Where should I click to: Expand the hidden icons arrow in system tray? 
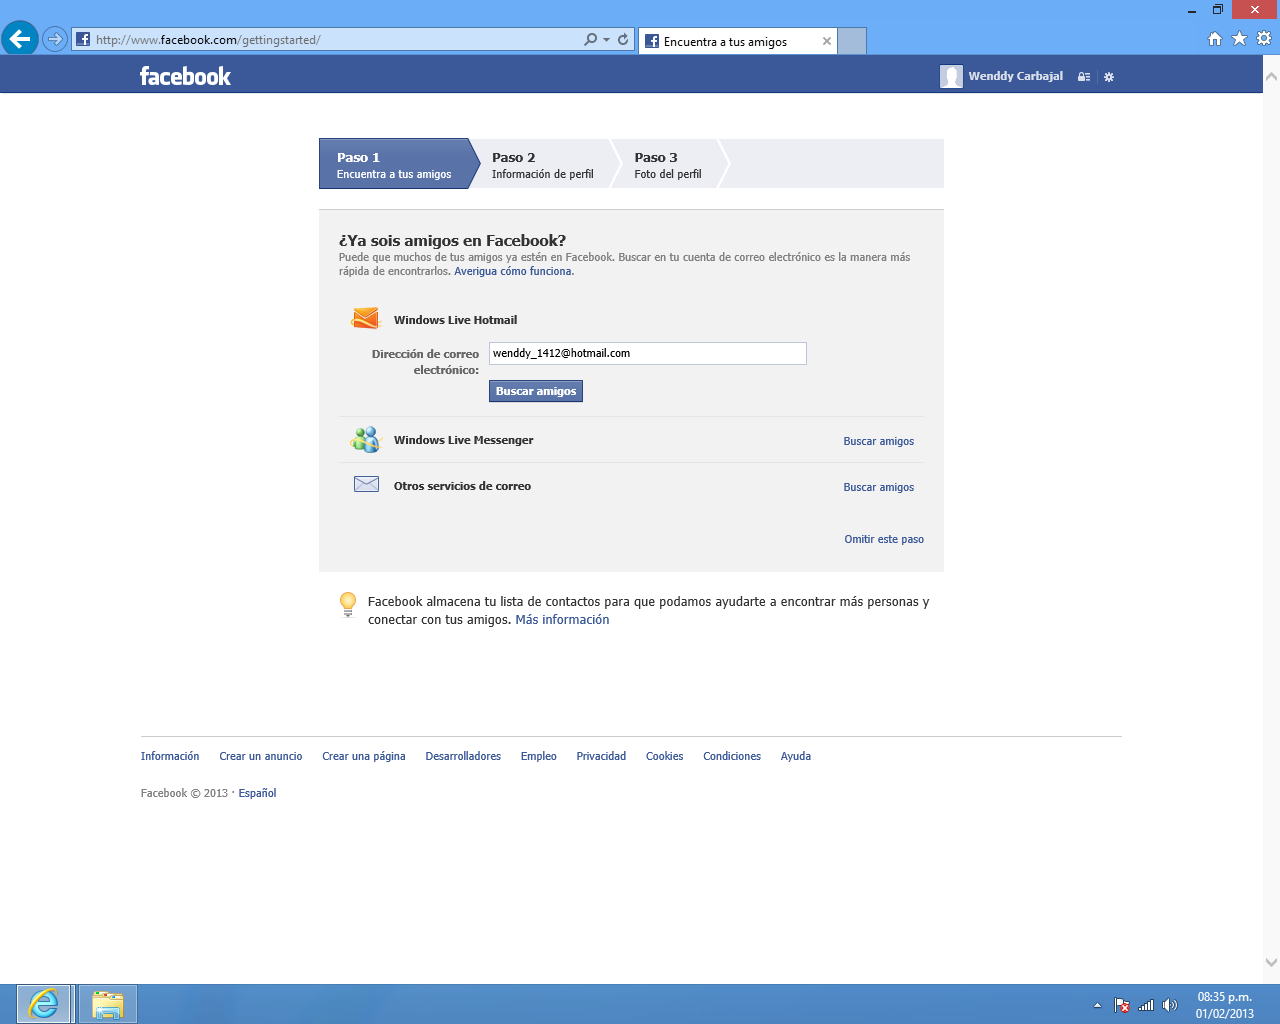1096,1005
